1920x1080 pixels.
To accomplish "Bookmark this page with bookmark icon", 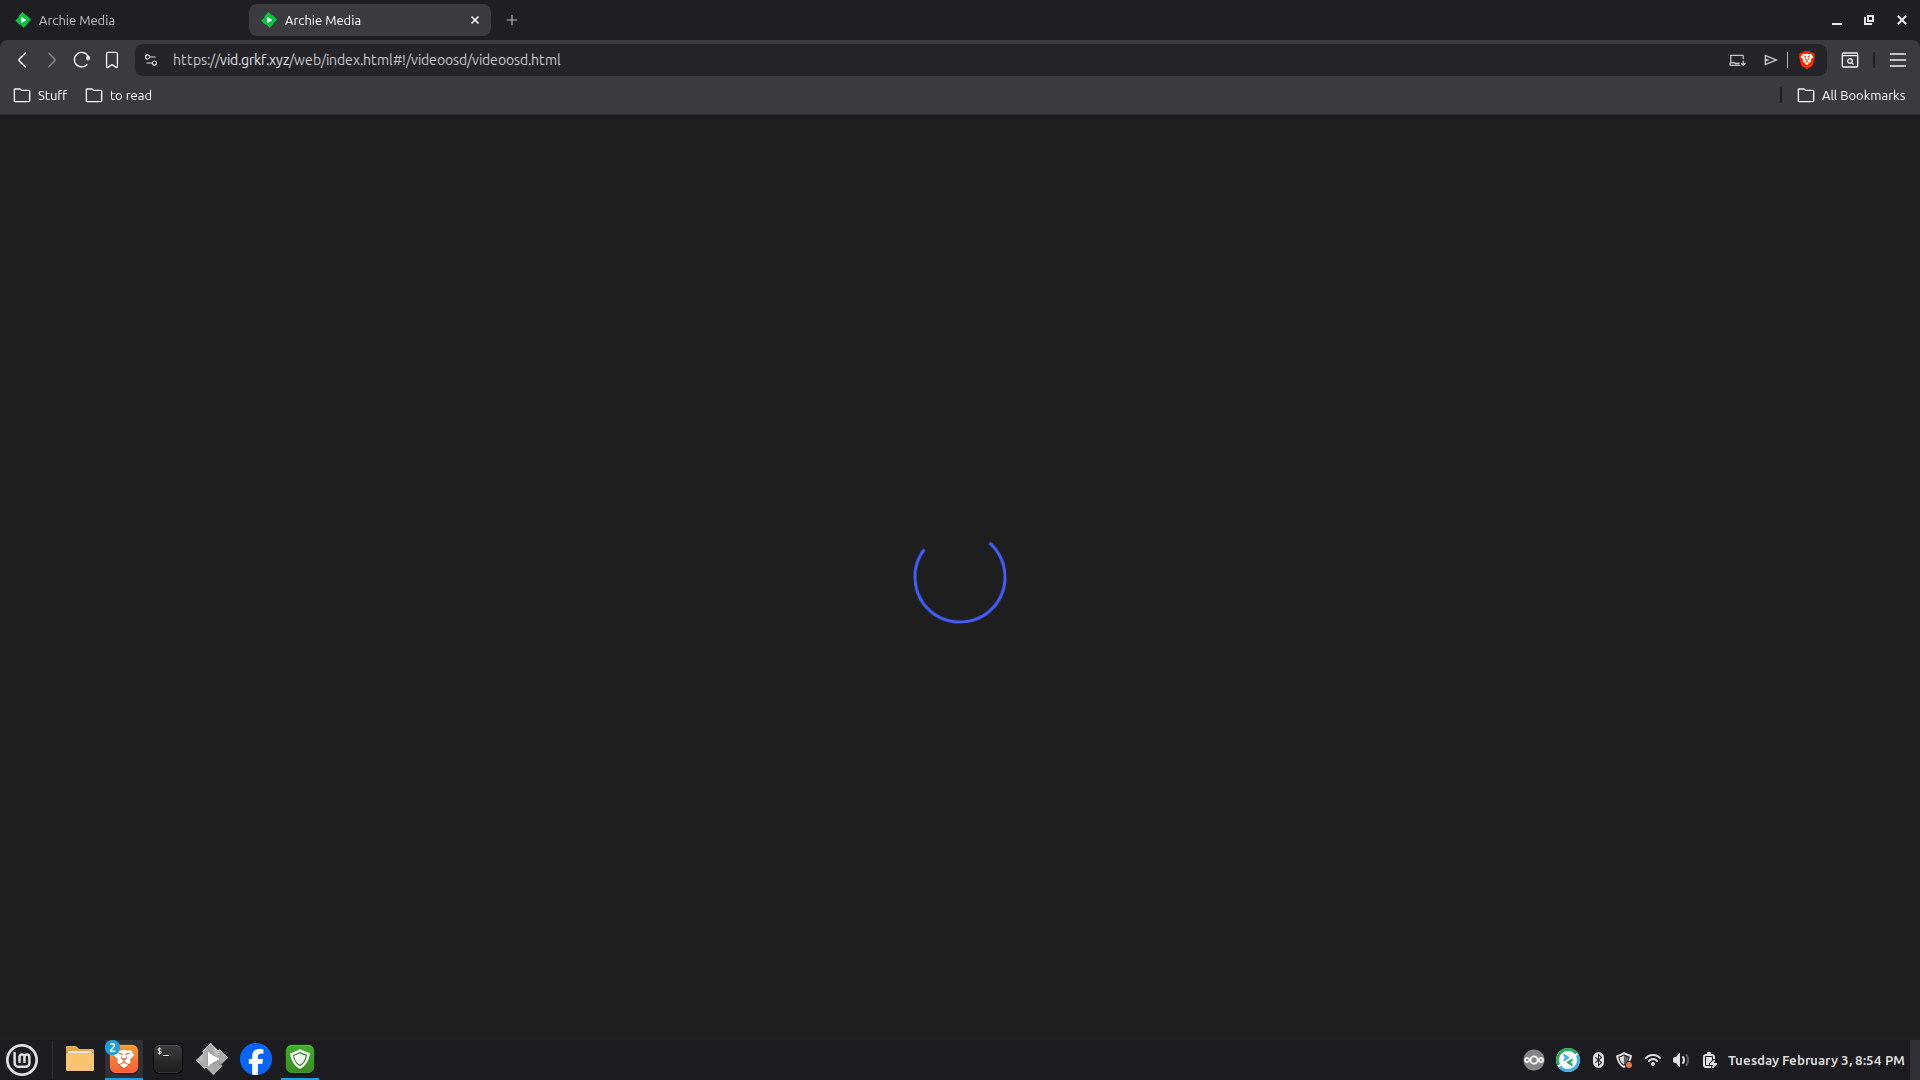I will click(x=112, y=60).
